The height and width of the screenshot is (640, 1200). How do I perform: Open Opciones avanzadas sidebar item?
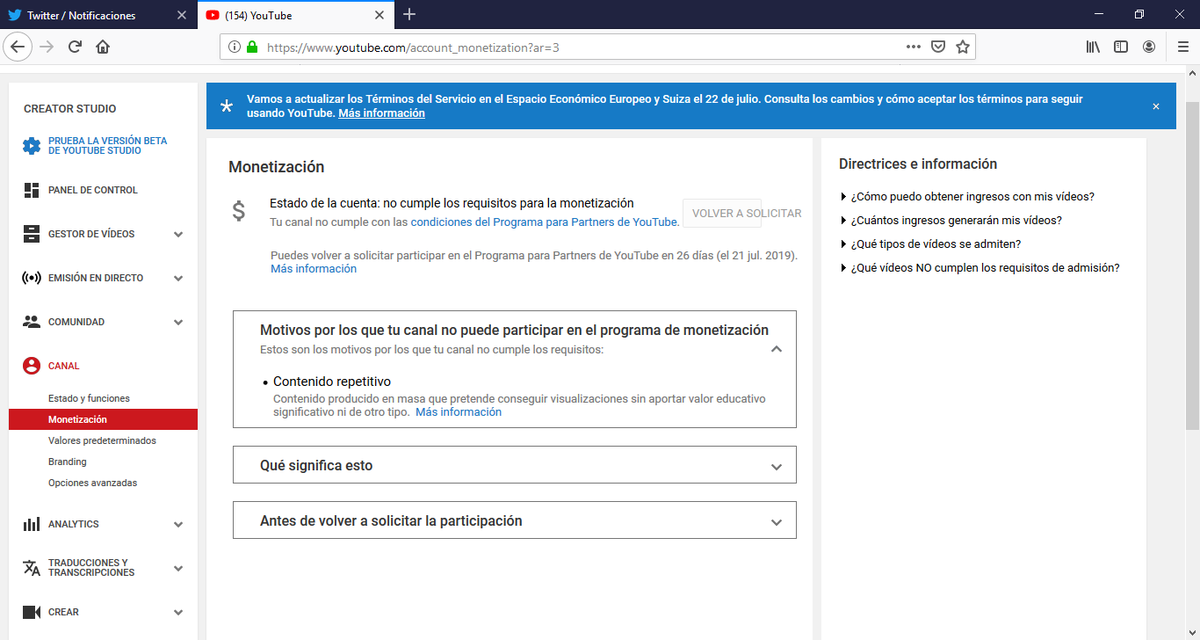(93, 483)
